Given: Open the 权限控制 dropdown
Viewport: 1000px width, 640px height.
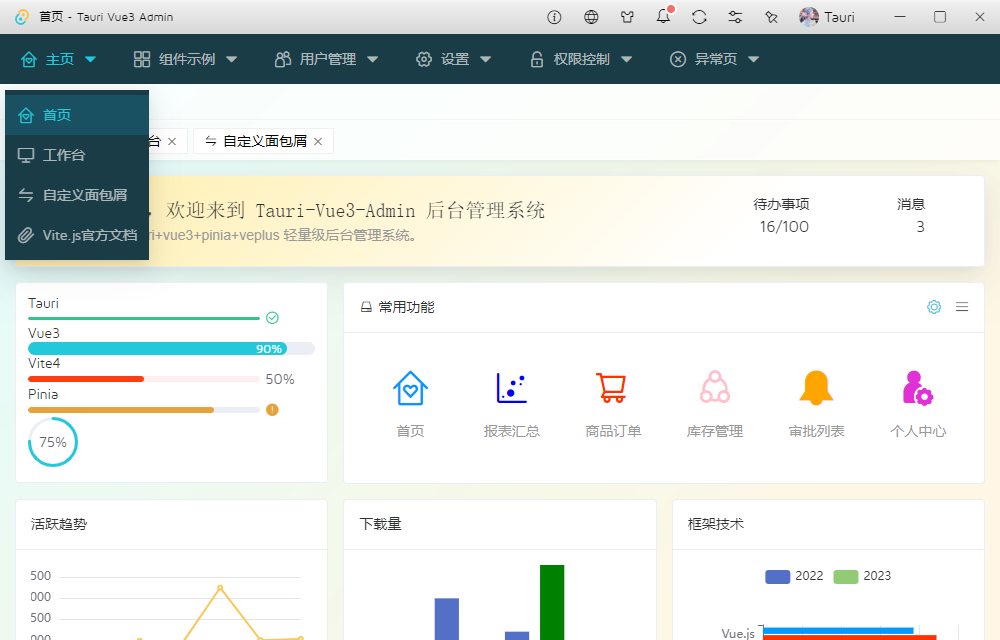Looking at the screenshot, I should [x=580, y=59].
